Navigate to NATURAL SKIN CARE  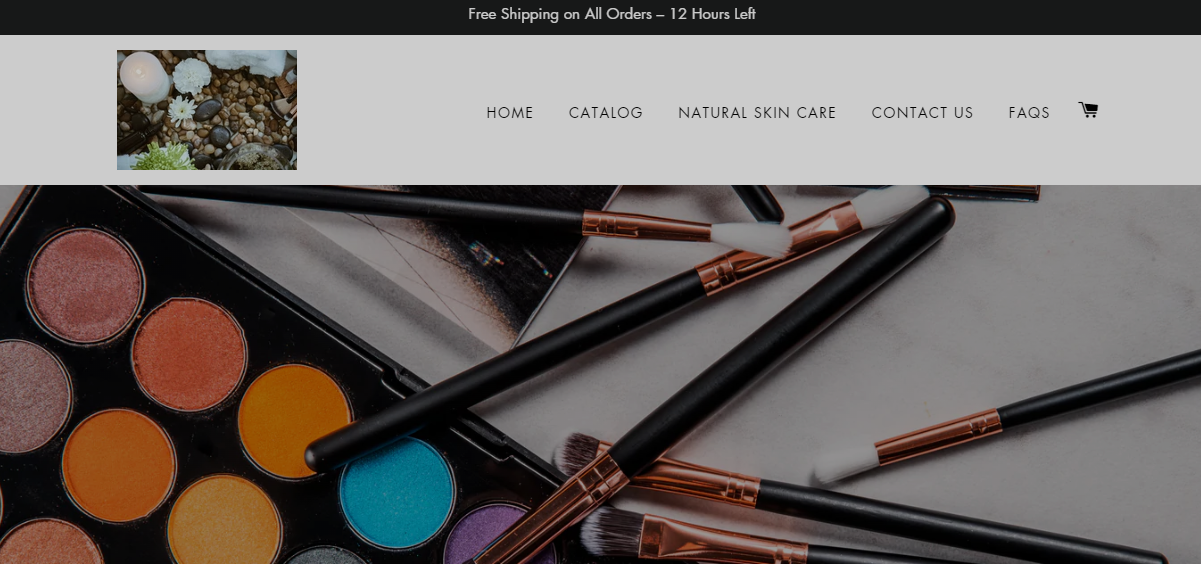[757, 113]
